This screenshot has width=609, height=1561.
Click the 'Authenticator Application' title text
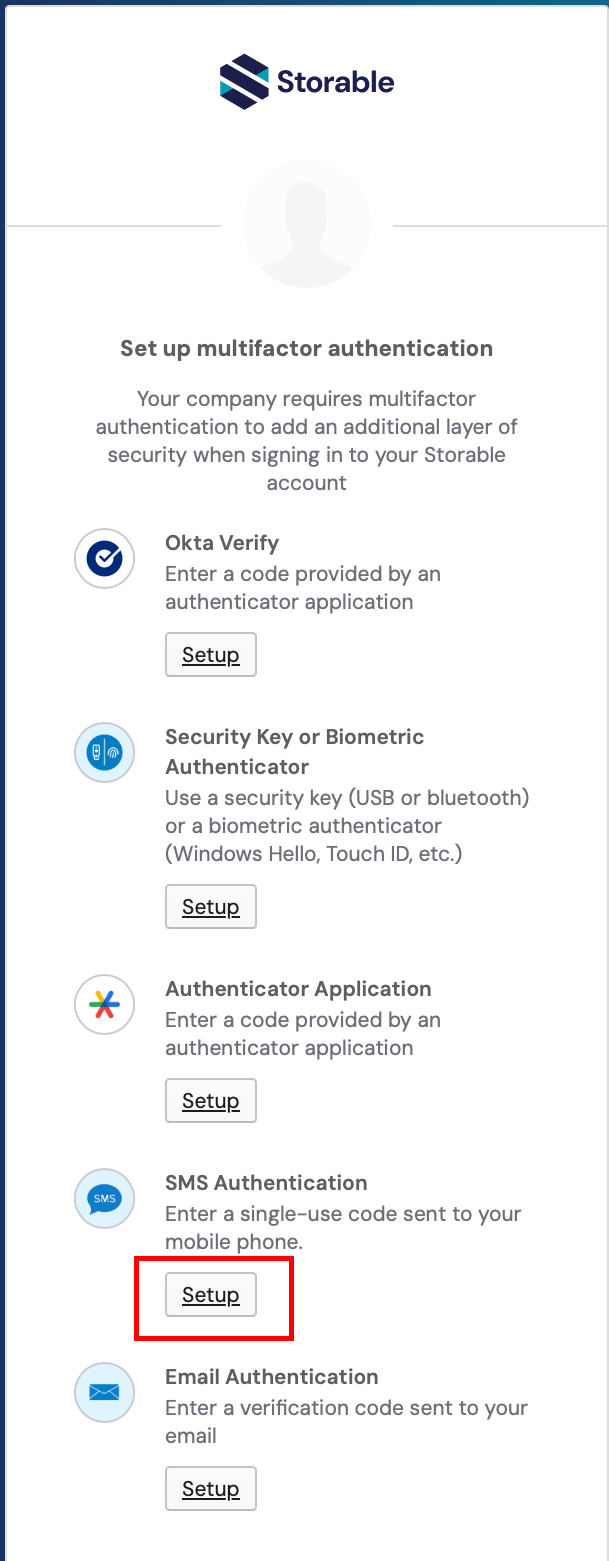pyautogui.click(x=298, y=989)
